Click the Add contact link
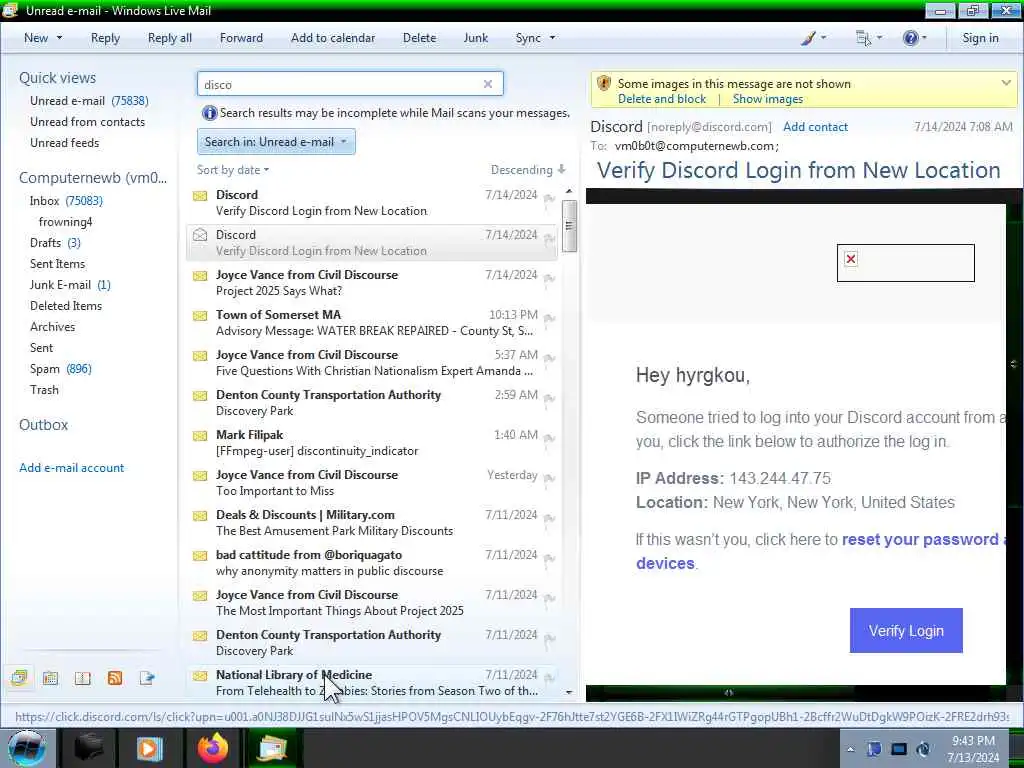The width and height of the screenshot is (1024, 768). point(815,127)
